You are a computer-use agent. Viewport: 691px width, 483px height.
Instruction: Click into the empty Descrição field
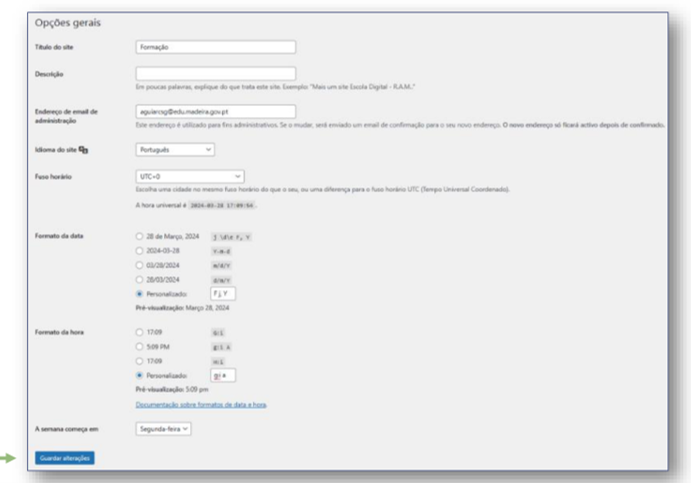[x=215, y=74]
